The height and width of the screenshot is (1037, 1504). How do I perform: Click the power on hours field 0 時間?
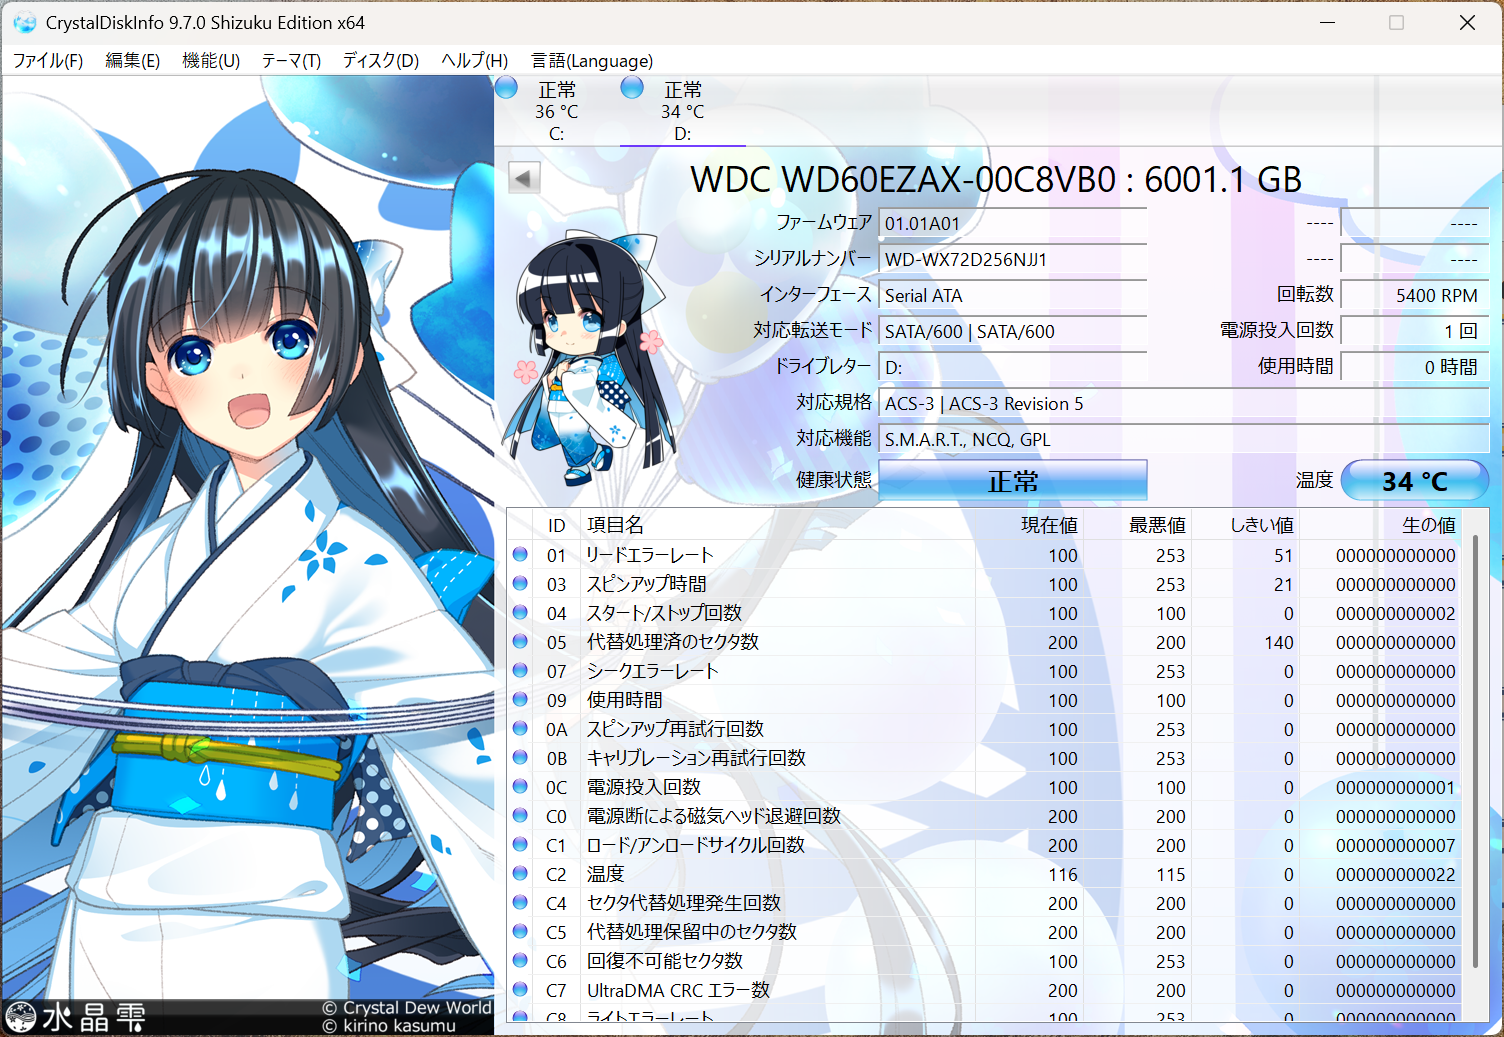point(1415,367)
